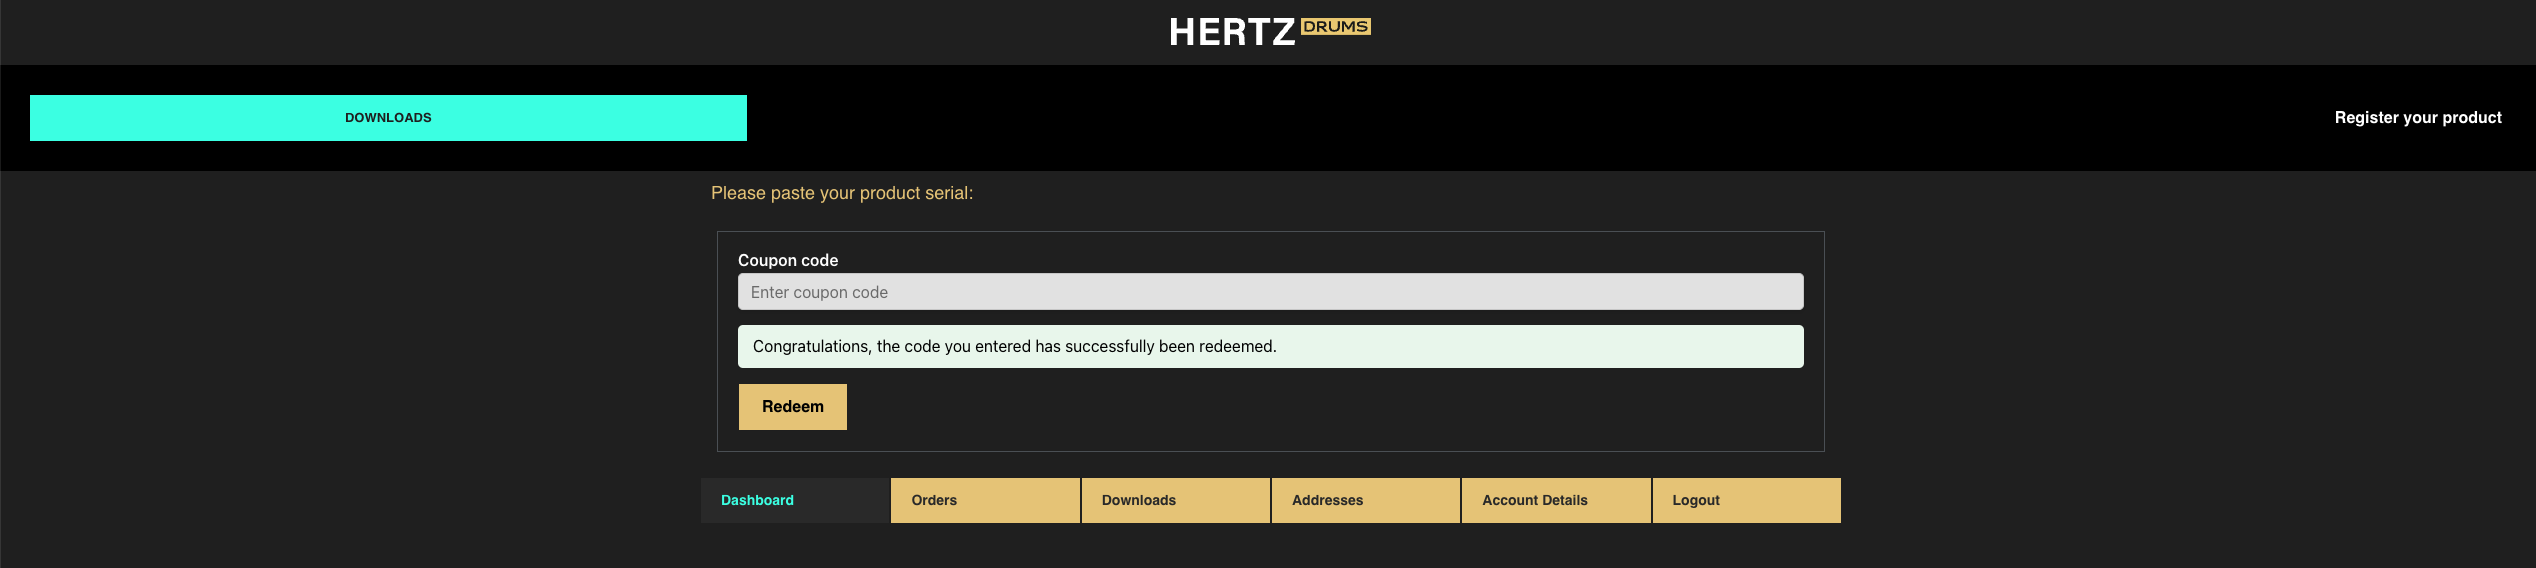Click the product serial prompt text
2536x568 pixels.
(x=841, y=193)
